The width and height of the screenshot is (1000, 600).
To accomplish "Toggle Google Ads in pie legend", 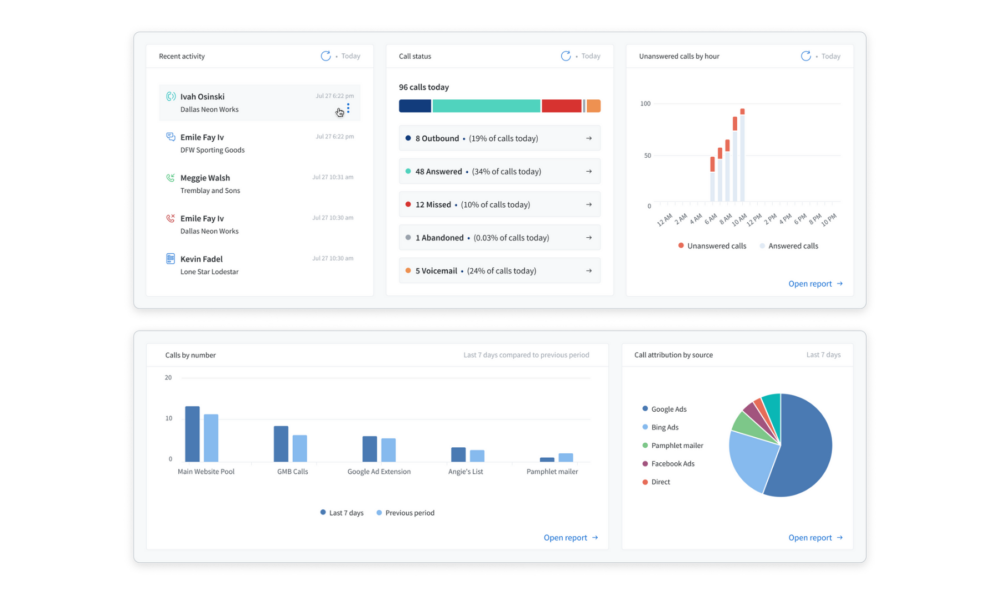I will (664, 409).
